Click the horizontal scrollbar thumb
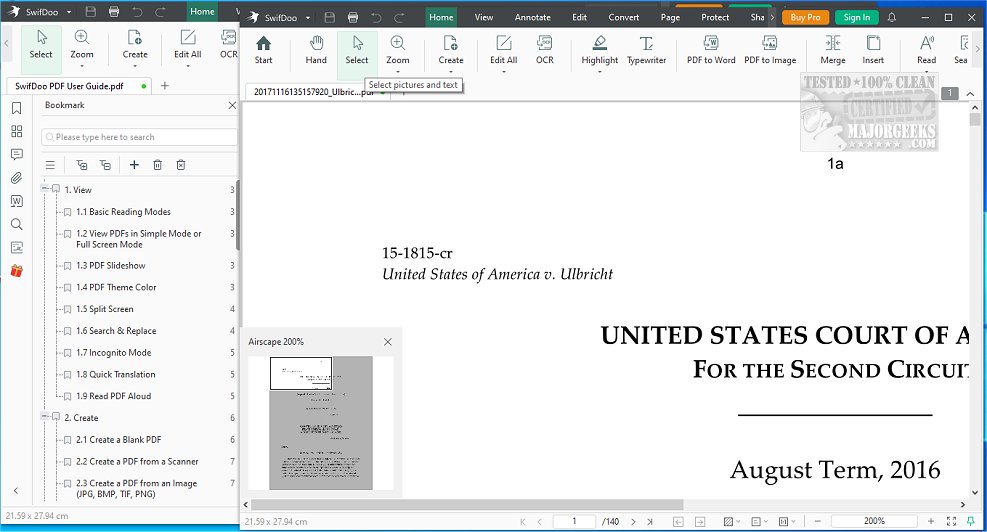 467,504
